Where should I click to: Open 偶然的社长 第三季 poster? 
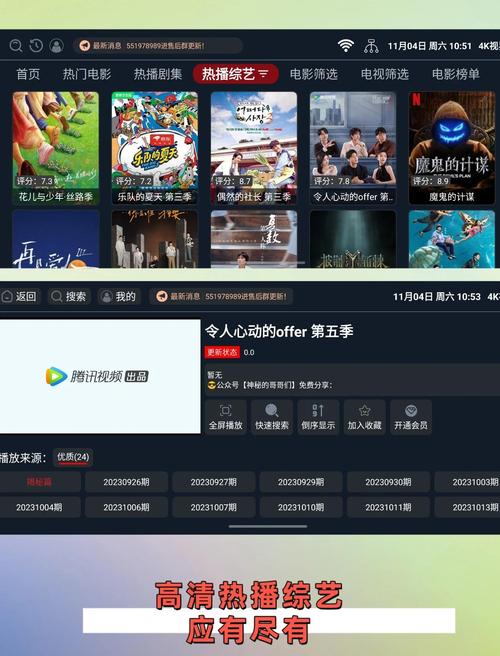coord(254,148)
